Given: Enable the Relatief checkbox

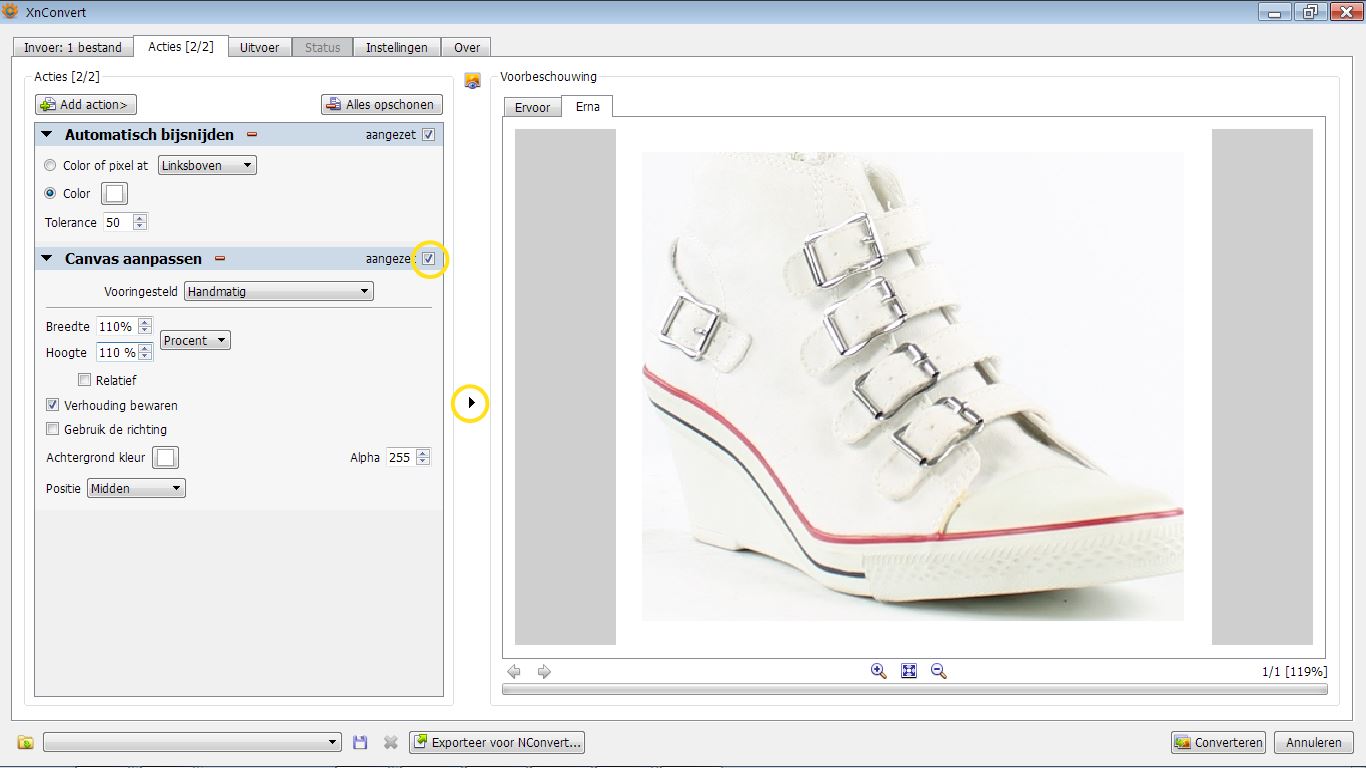Looking at the screenshot, I should (x=85, y=380).
